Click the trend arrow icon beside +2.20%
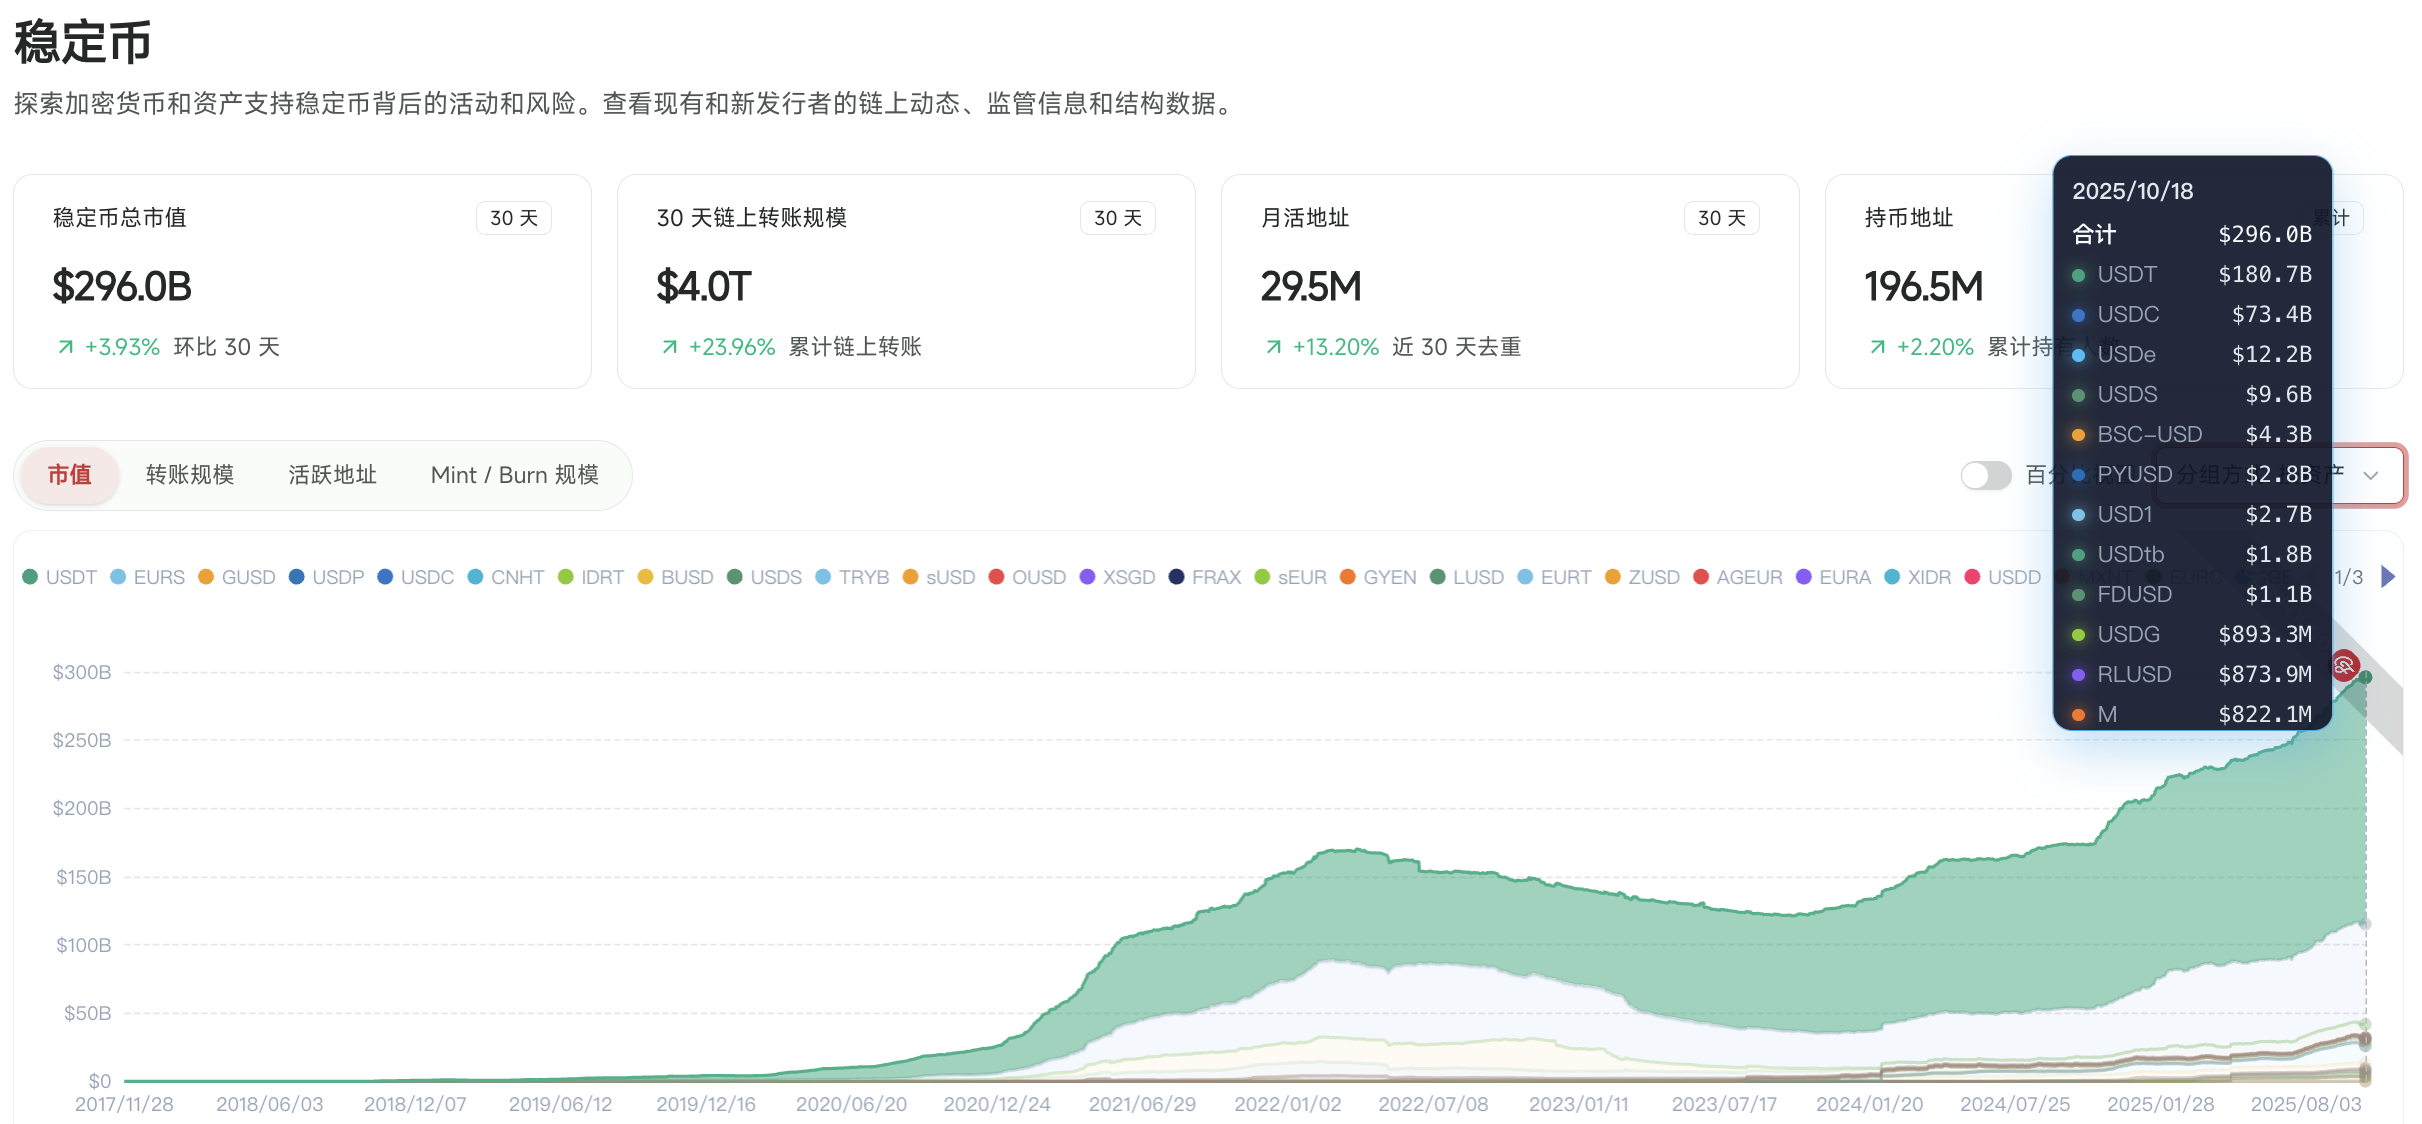2422x1124 pixels. click(x=1877, y=347)
